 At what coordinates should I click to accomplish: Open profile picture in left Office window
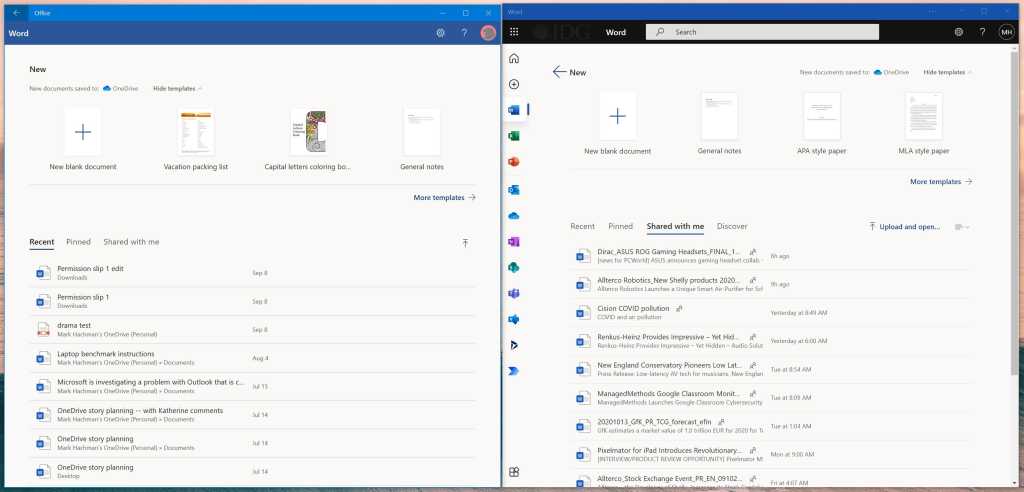[488, 33]
